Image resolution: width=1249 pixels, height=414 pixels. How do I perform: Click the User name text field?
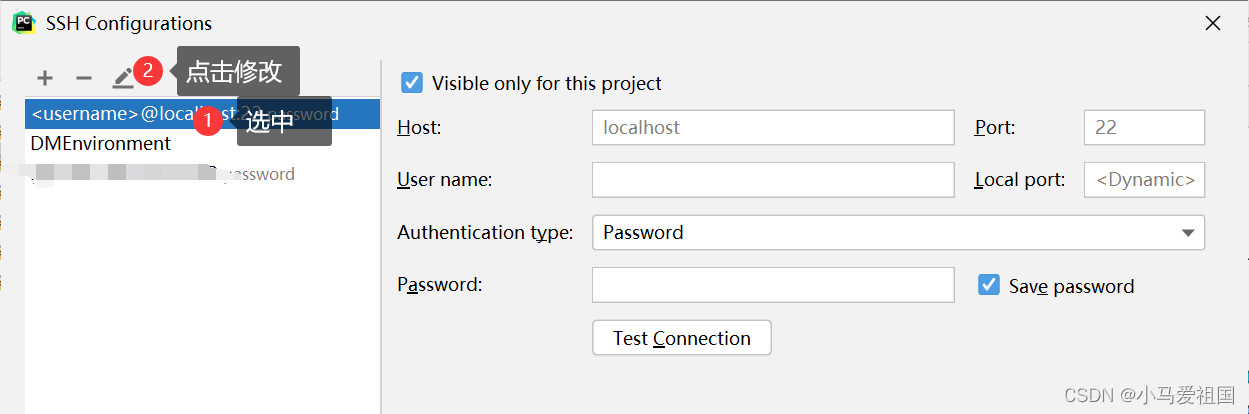pos(773,180)
